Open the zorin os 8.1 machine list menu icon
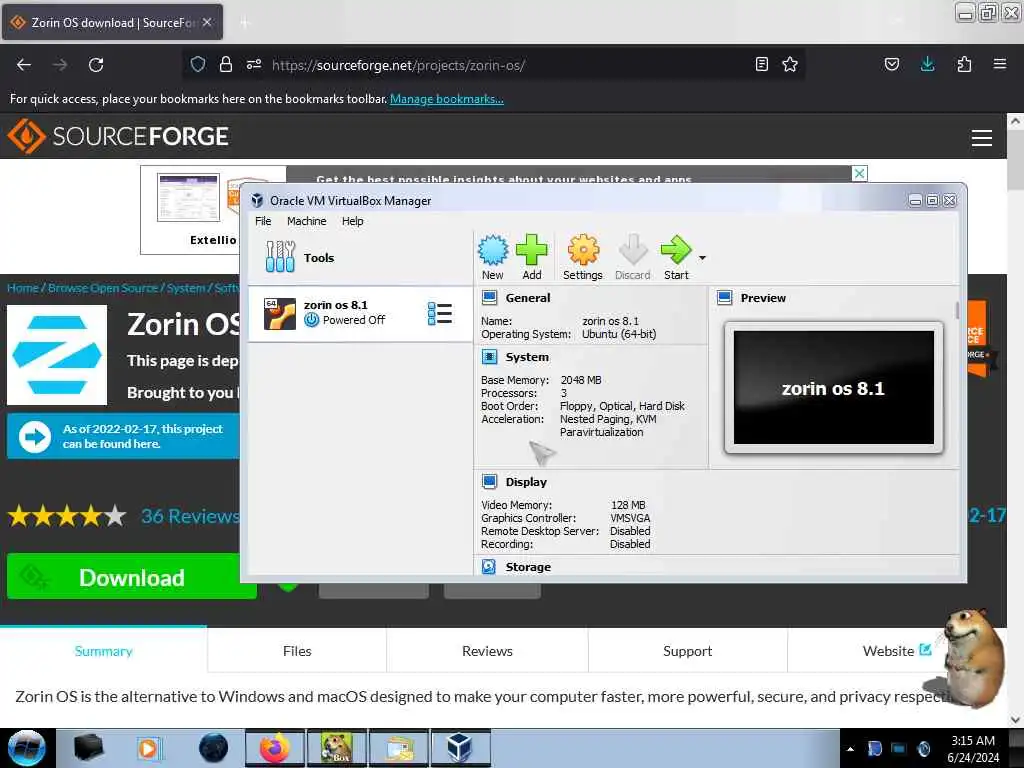1024x768 pixels. coord(440,313)
